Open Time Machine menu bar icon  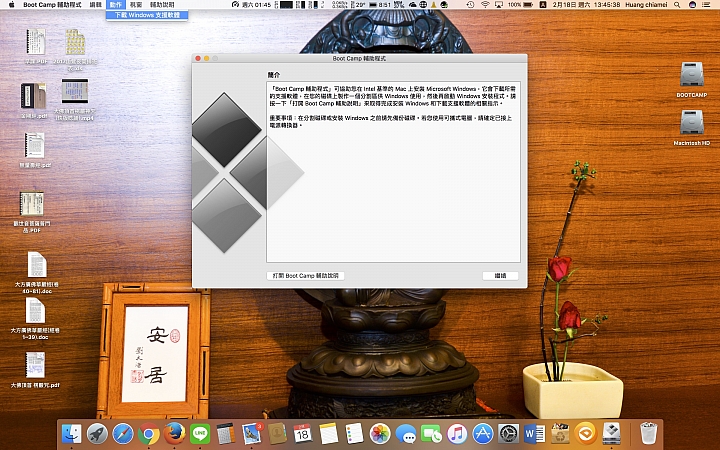click(471, 5)
